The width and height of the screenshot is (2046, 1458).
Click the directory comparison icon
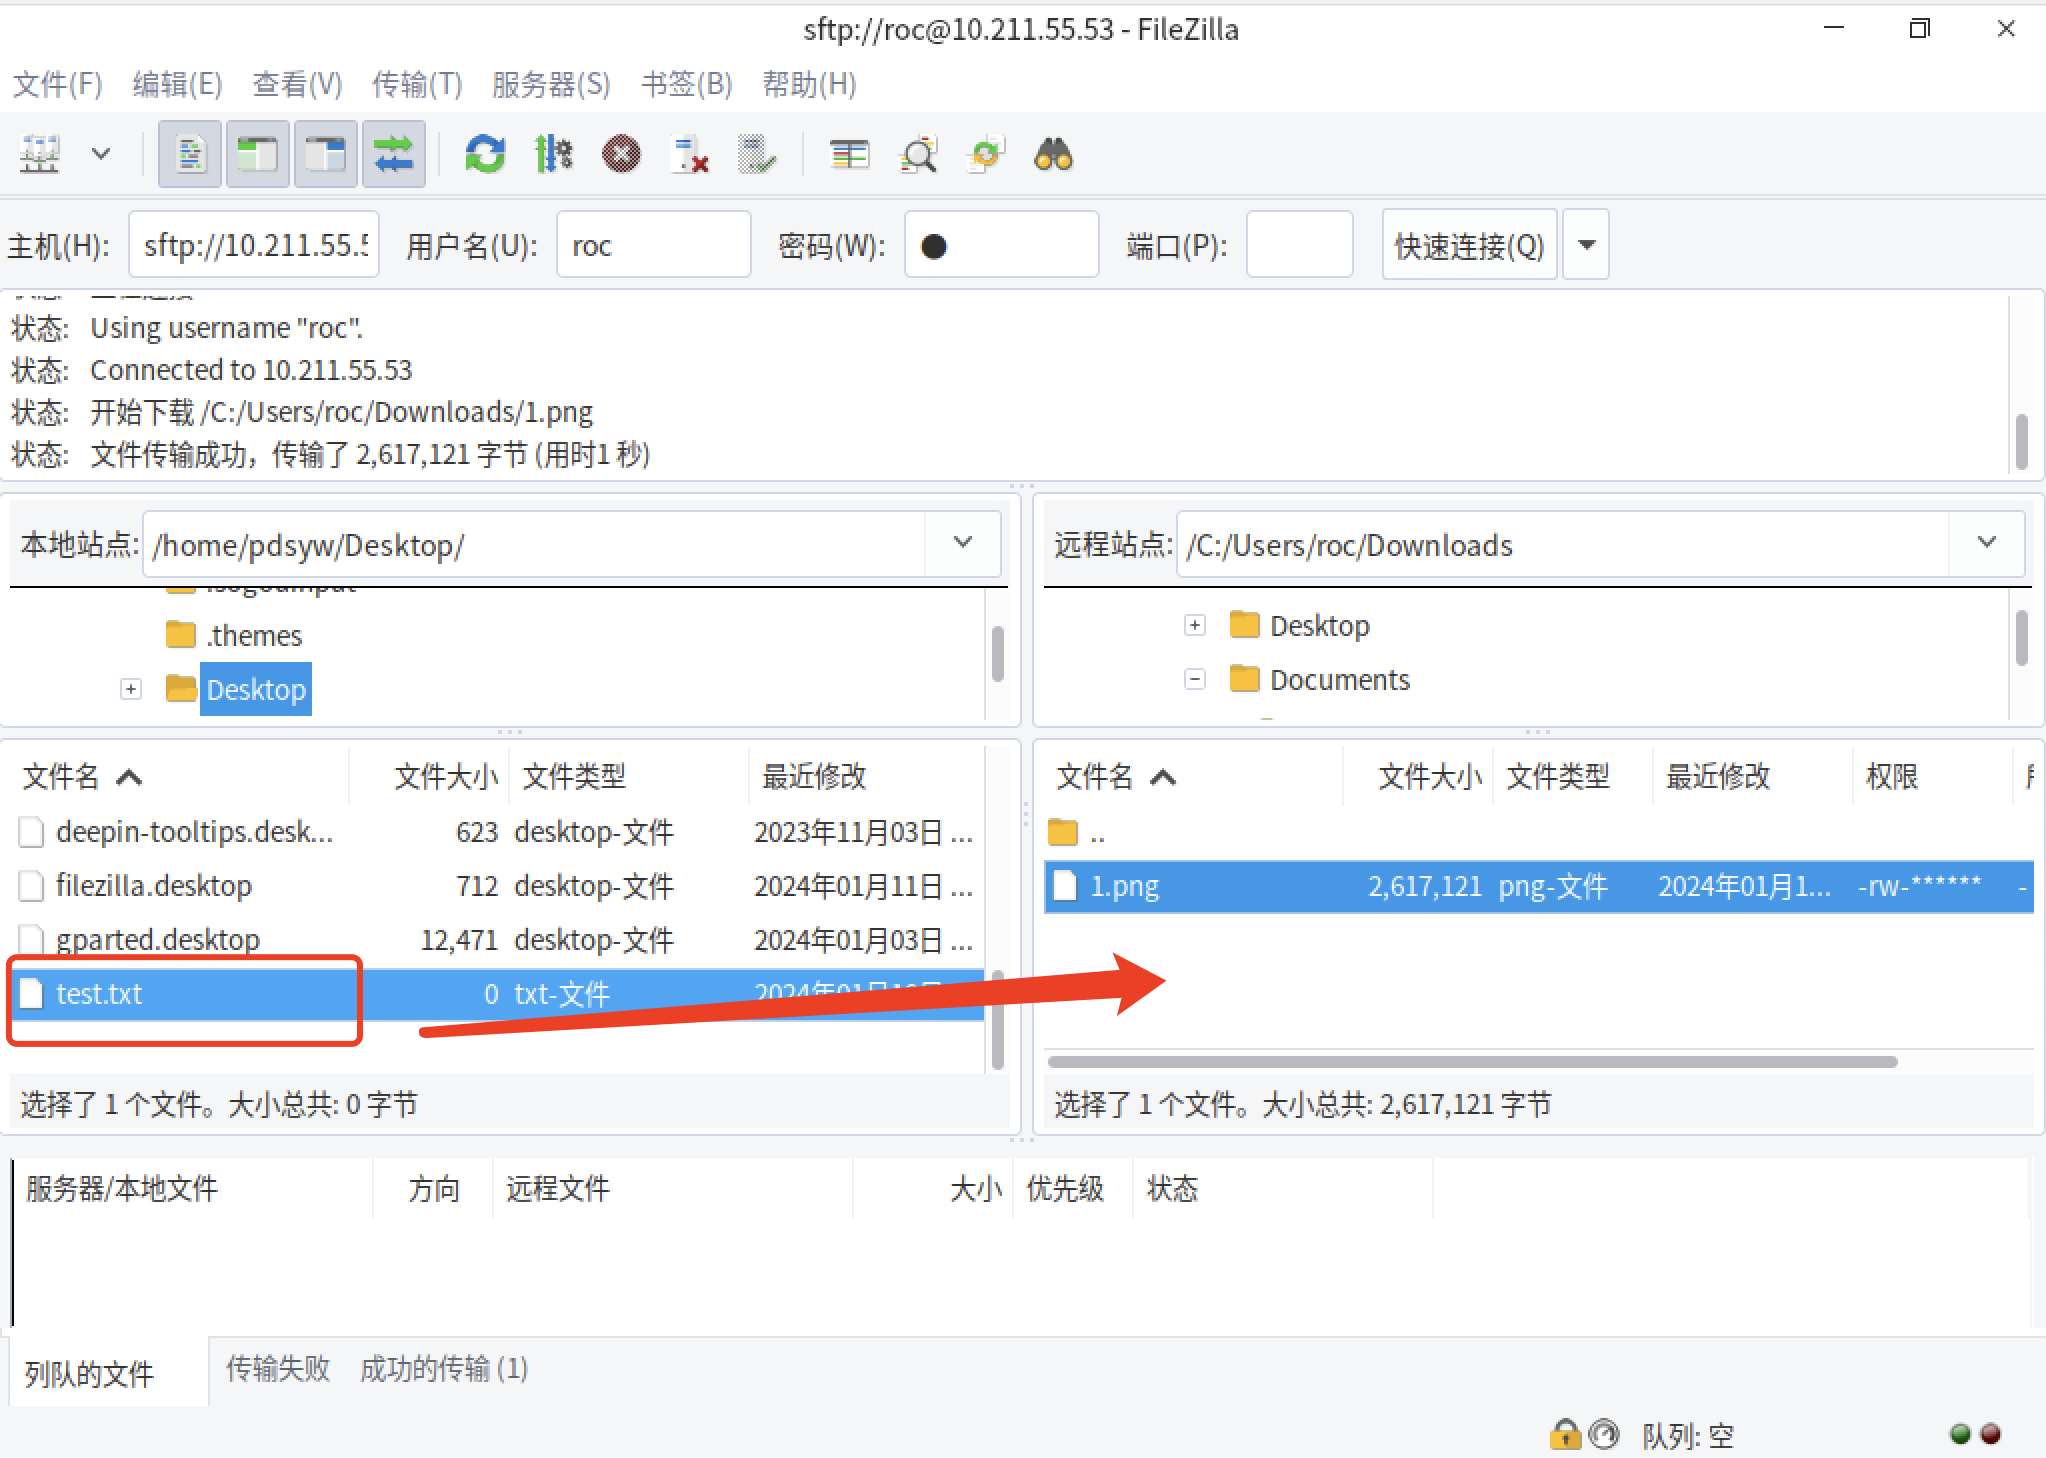(x=917, y=155)
